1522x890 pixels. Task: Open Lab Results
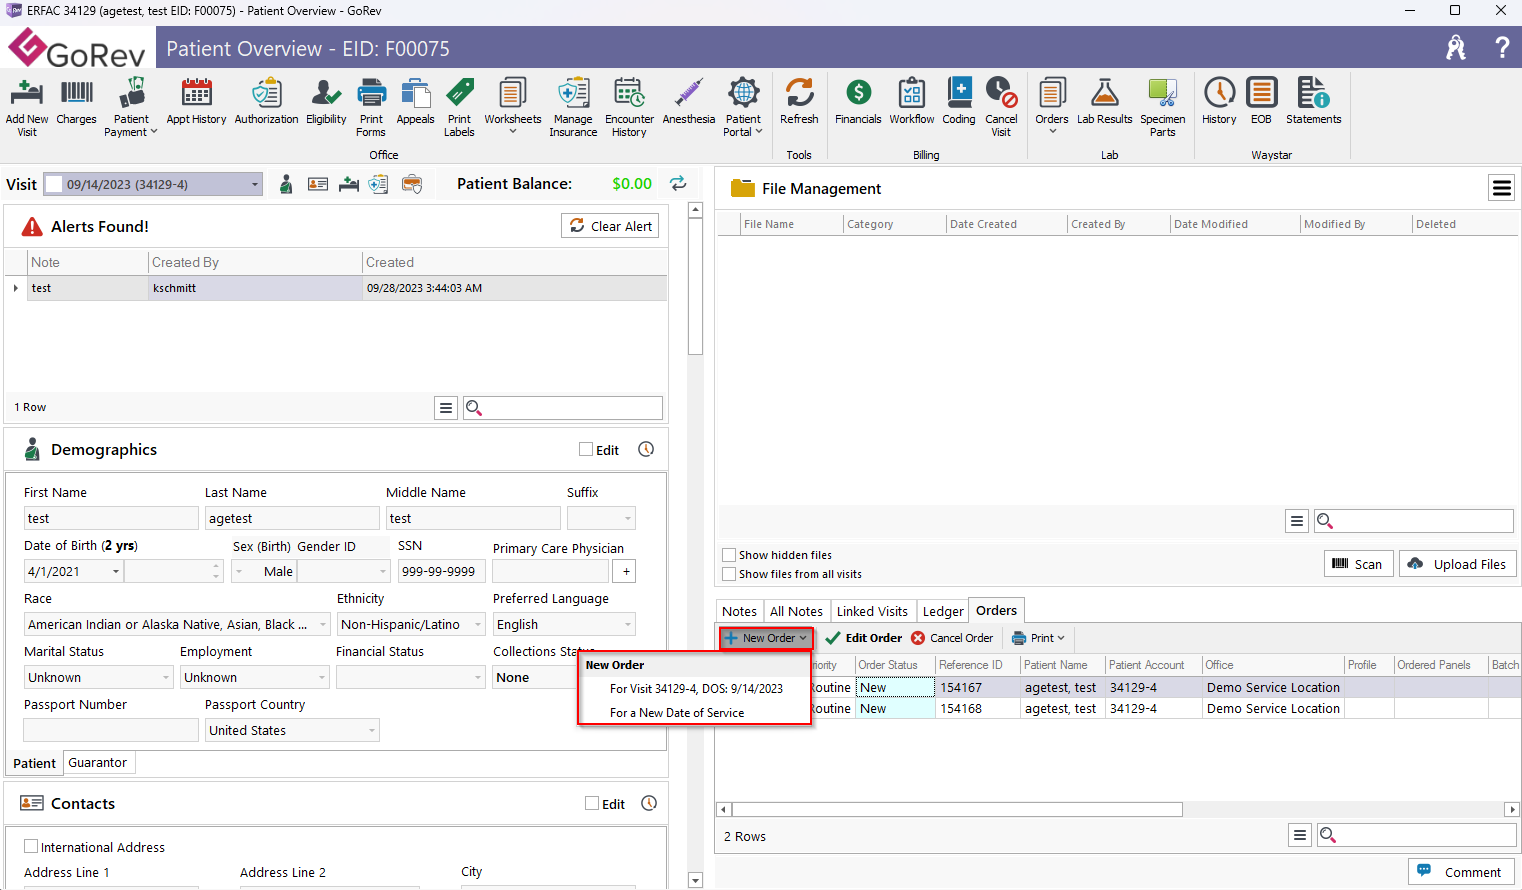pos(1105,102)
